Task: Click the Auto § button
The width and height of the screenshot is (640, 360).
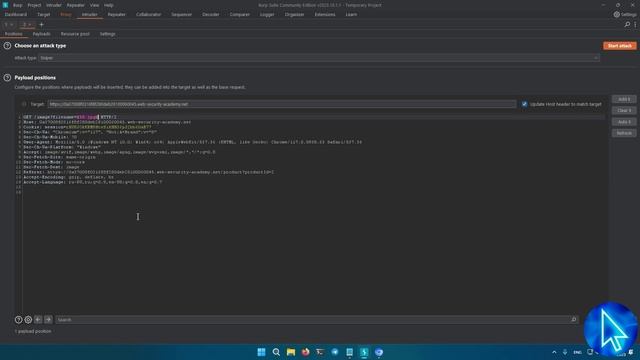Action: click(624, 122)
